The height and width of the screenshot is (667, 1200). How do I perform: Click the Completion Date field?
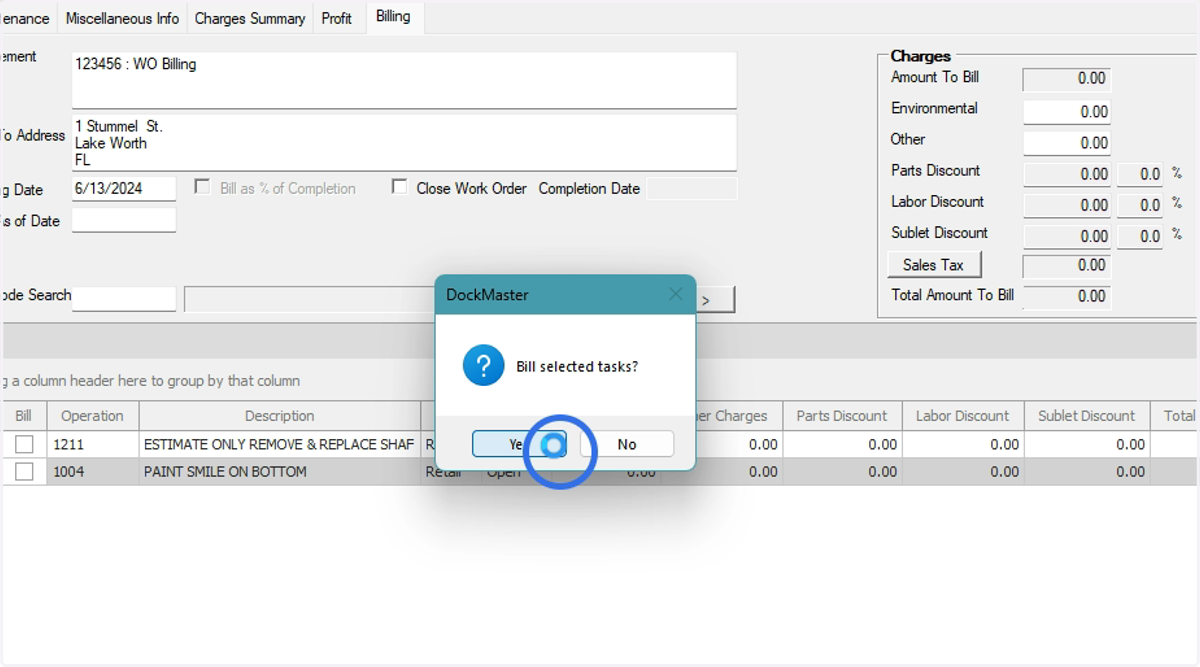(x=691, y=188)
